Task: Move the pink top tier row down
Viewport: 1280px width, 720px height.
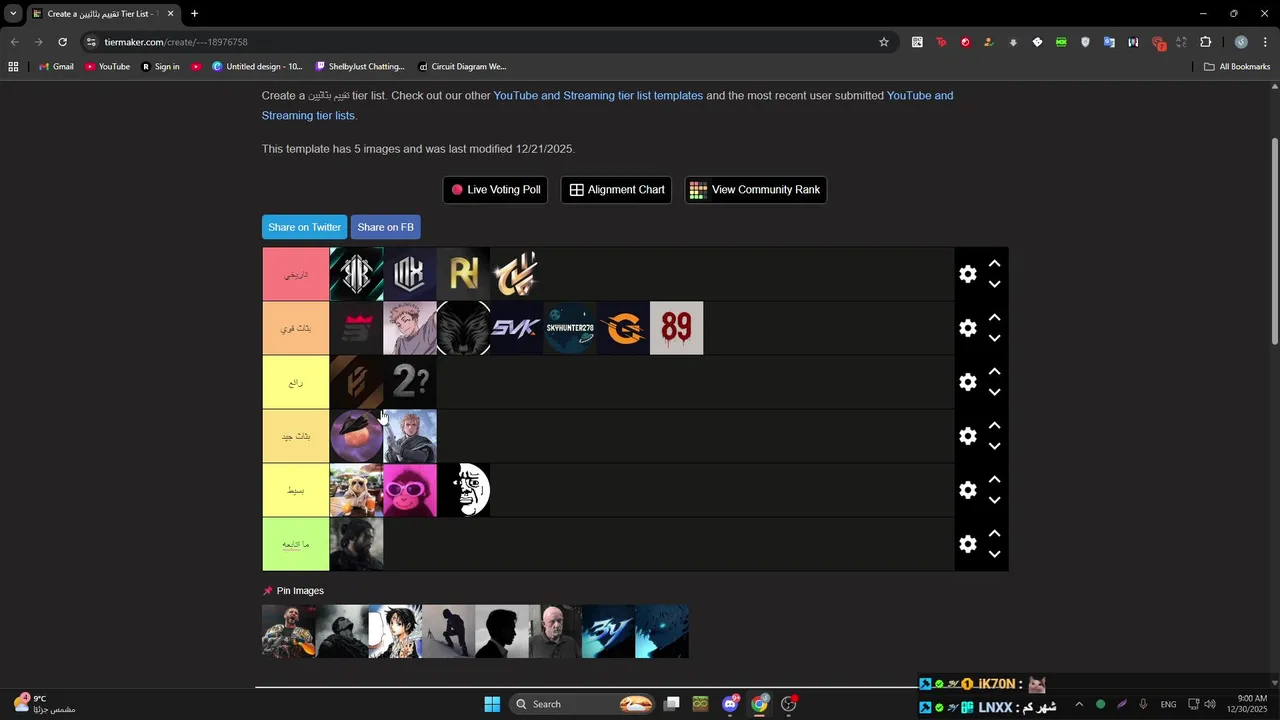Action: 994,284
